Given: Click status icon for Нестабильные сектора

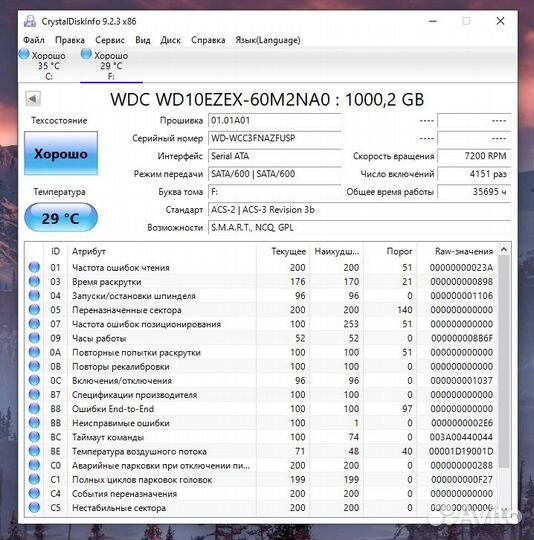Looking at the screenshot, I should coord(34,507).
